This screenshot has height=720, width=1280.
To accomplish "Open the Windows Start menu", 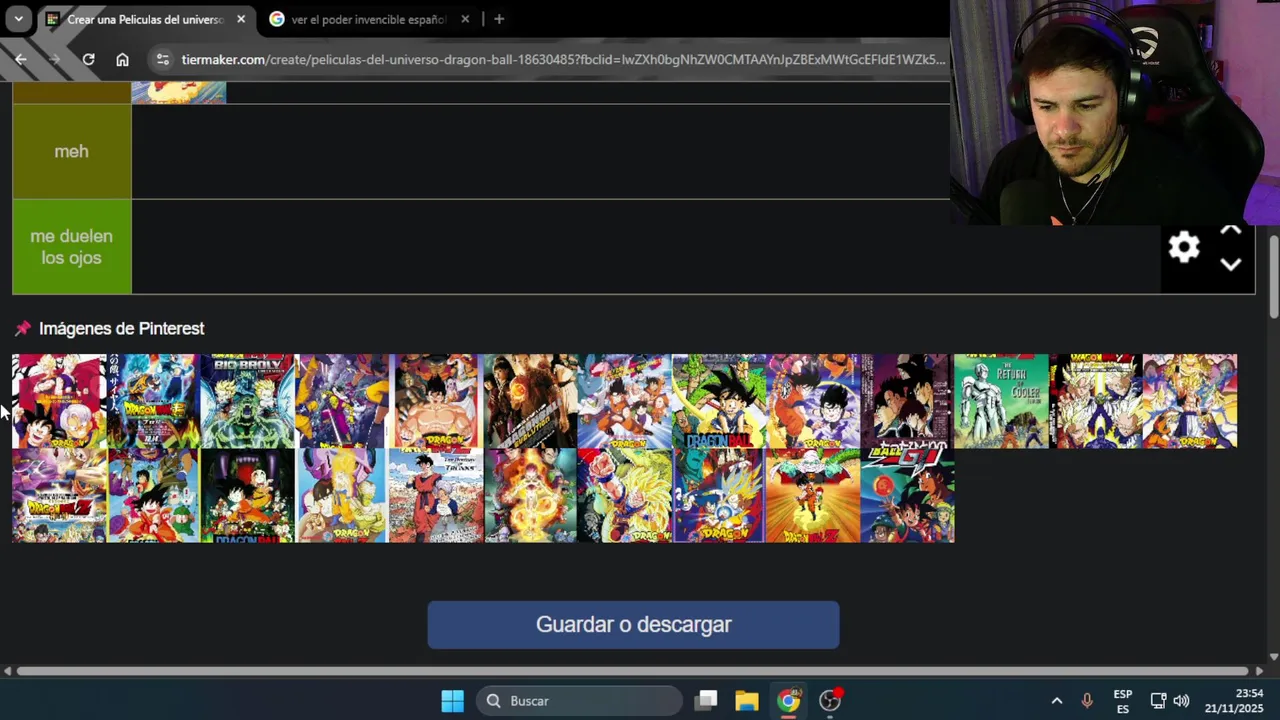I will coord(452,701).
